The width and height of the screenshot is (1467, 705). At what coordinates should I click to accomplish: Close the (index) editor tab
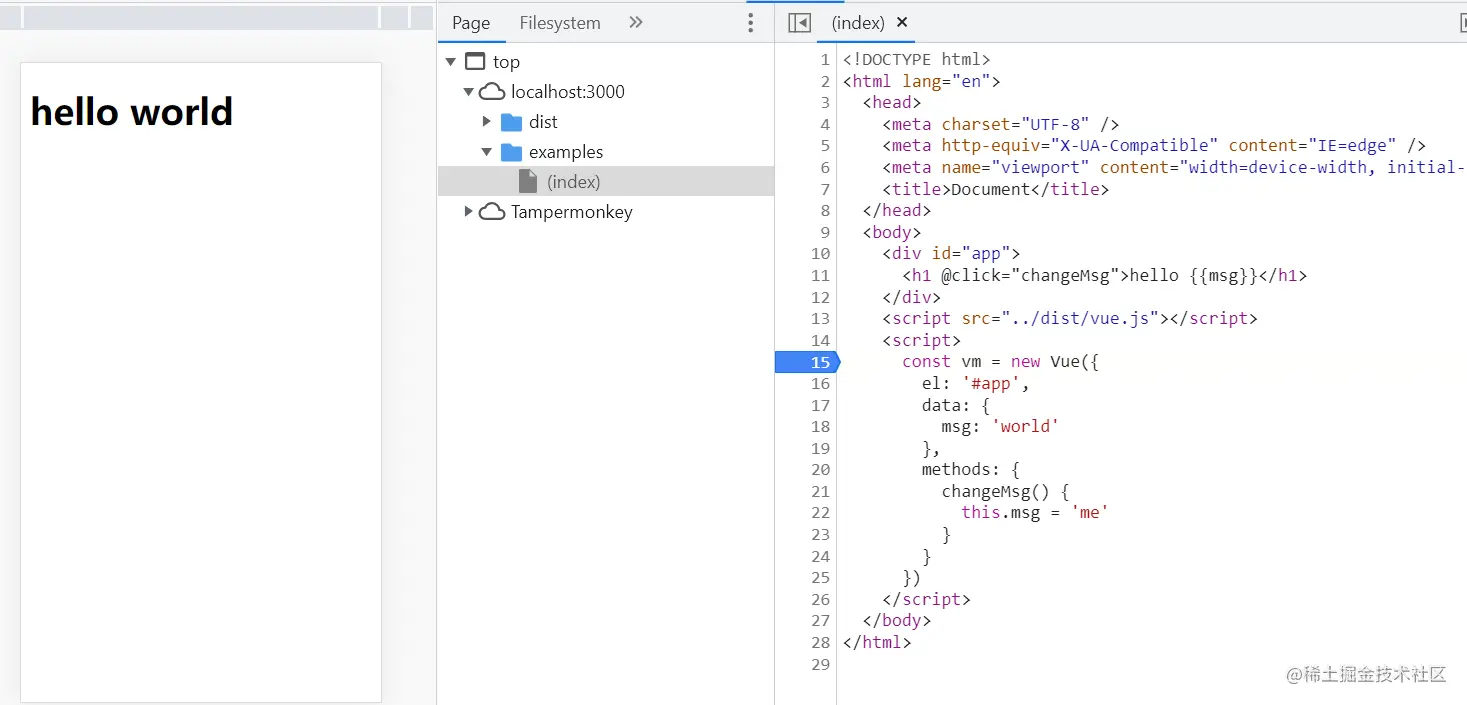coord(902,22)
